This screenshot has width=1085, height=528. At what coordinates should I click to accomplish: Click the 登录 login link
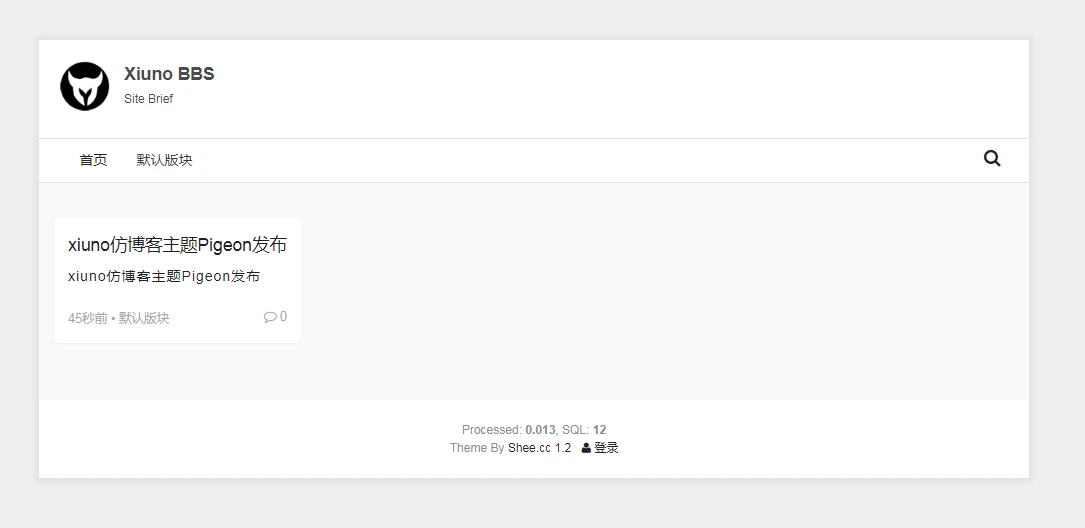click(606, 448)
